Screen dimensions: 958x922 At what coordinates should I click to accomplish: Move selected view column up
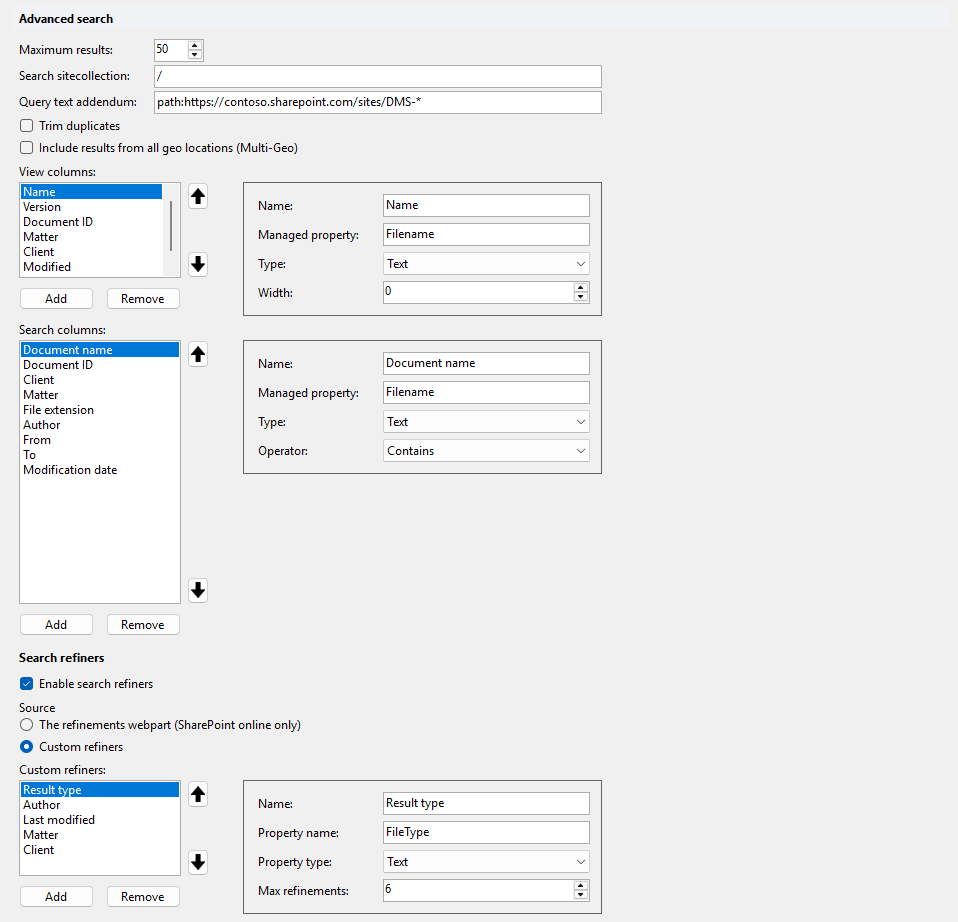tap(197, 197)
